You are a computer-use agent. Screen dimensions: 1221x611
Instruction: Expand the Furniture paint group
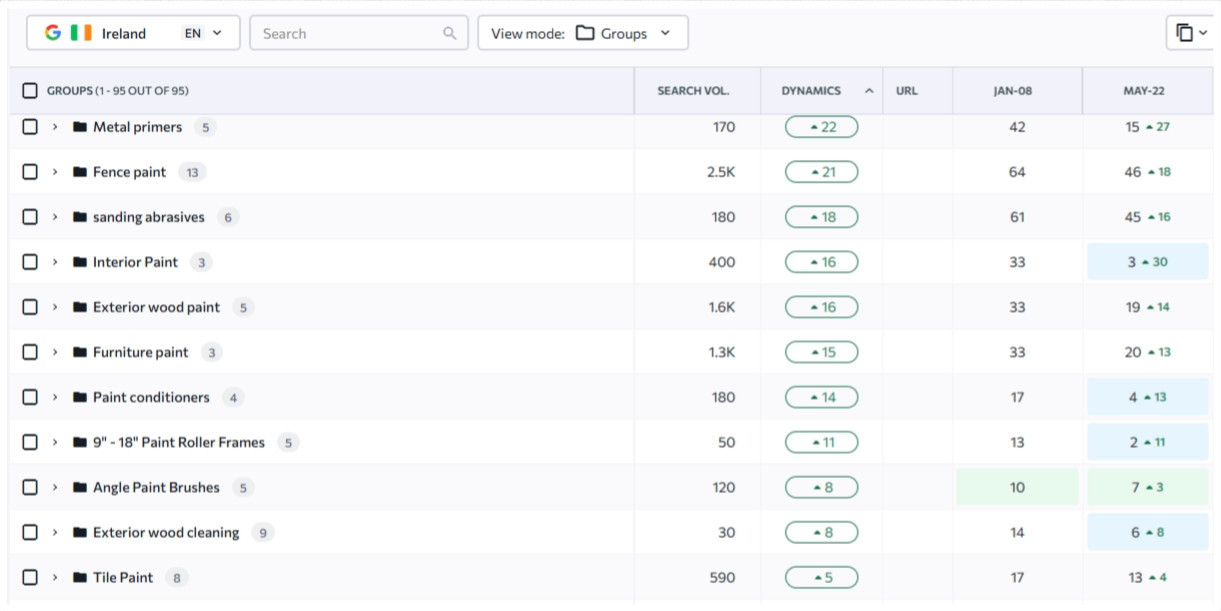(x=55, y=352)
